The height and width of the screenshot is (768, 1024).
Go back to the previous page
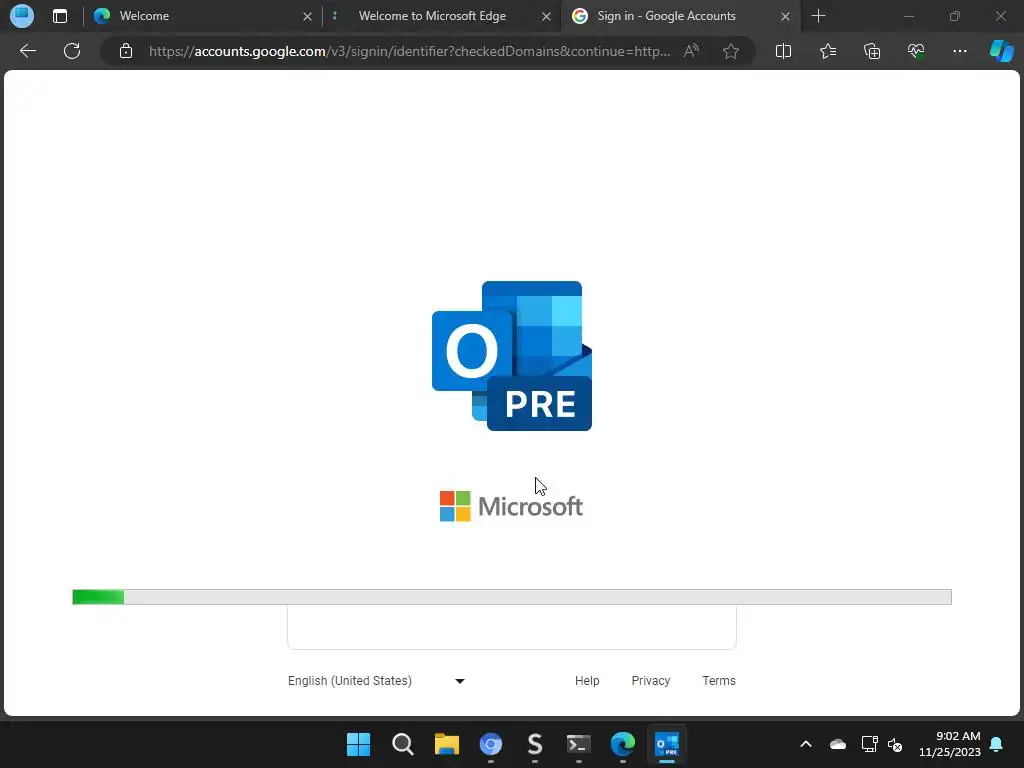[x=27, y=51]
